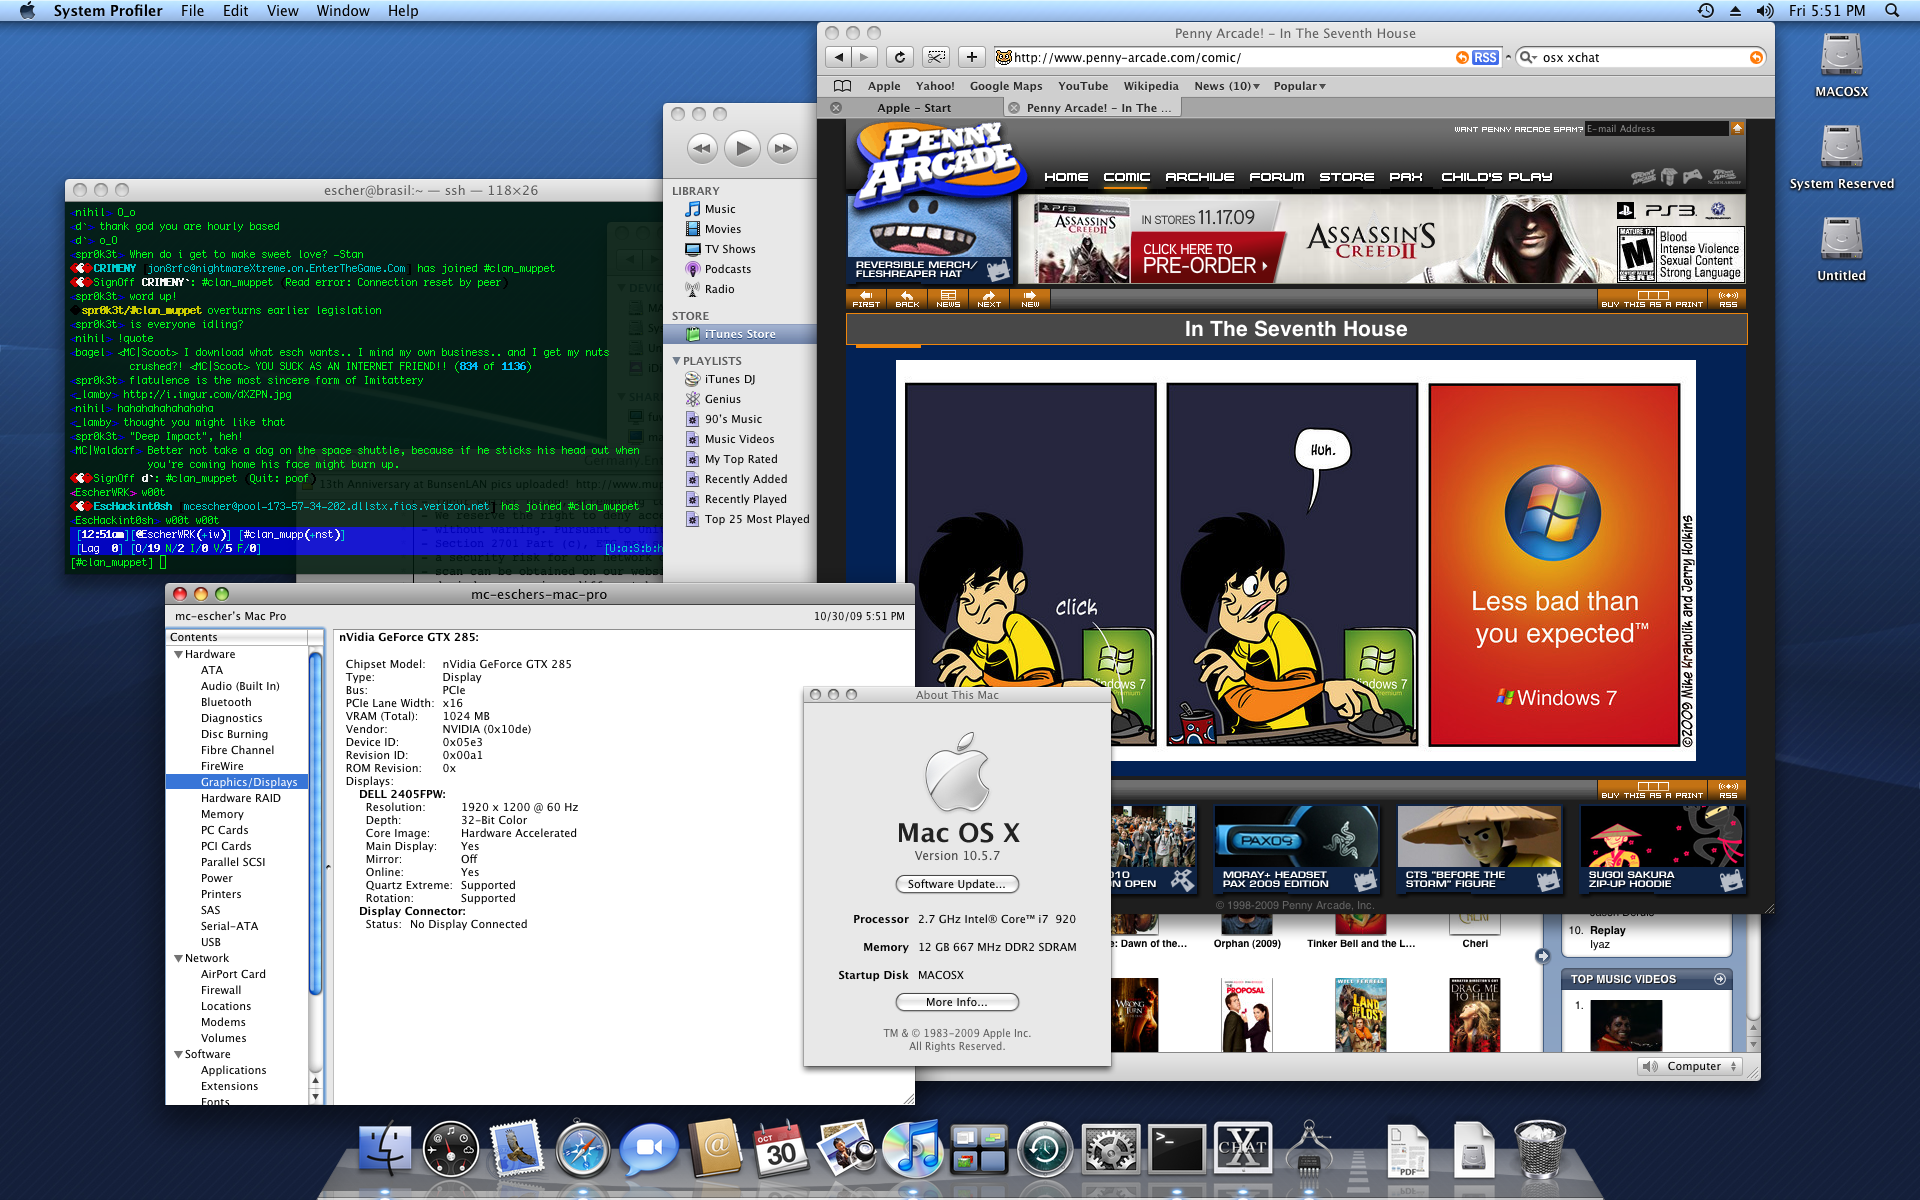Viewport: 1920px width, 1200px height.
Task: Click FORUM in the Penny Arcade nav
Action: click(x=1277, y=177)
